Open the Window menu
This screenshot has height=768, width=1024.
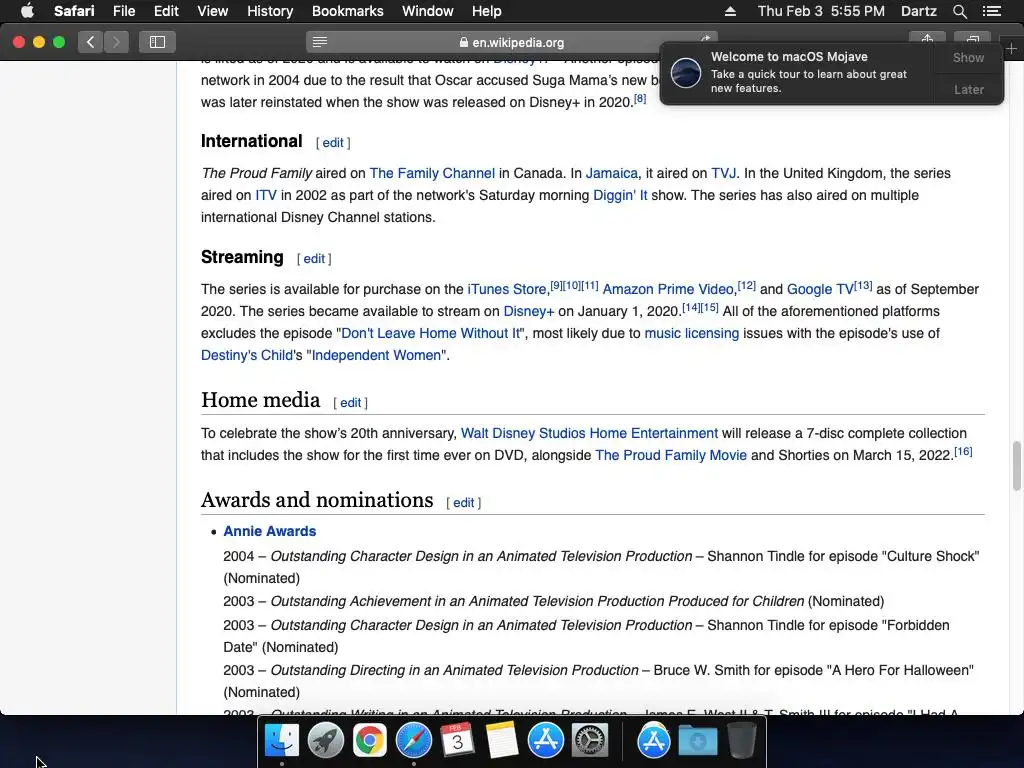[427, 11]
